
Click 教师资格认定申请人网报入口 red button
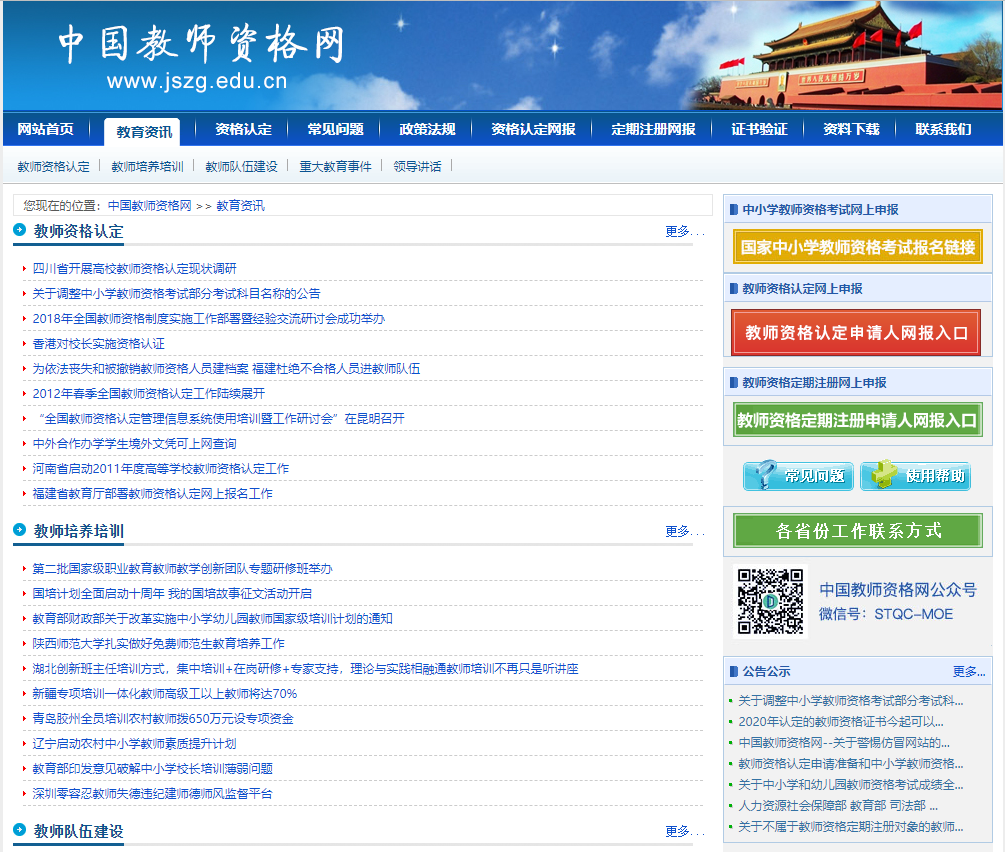856,333
